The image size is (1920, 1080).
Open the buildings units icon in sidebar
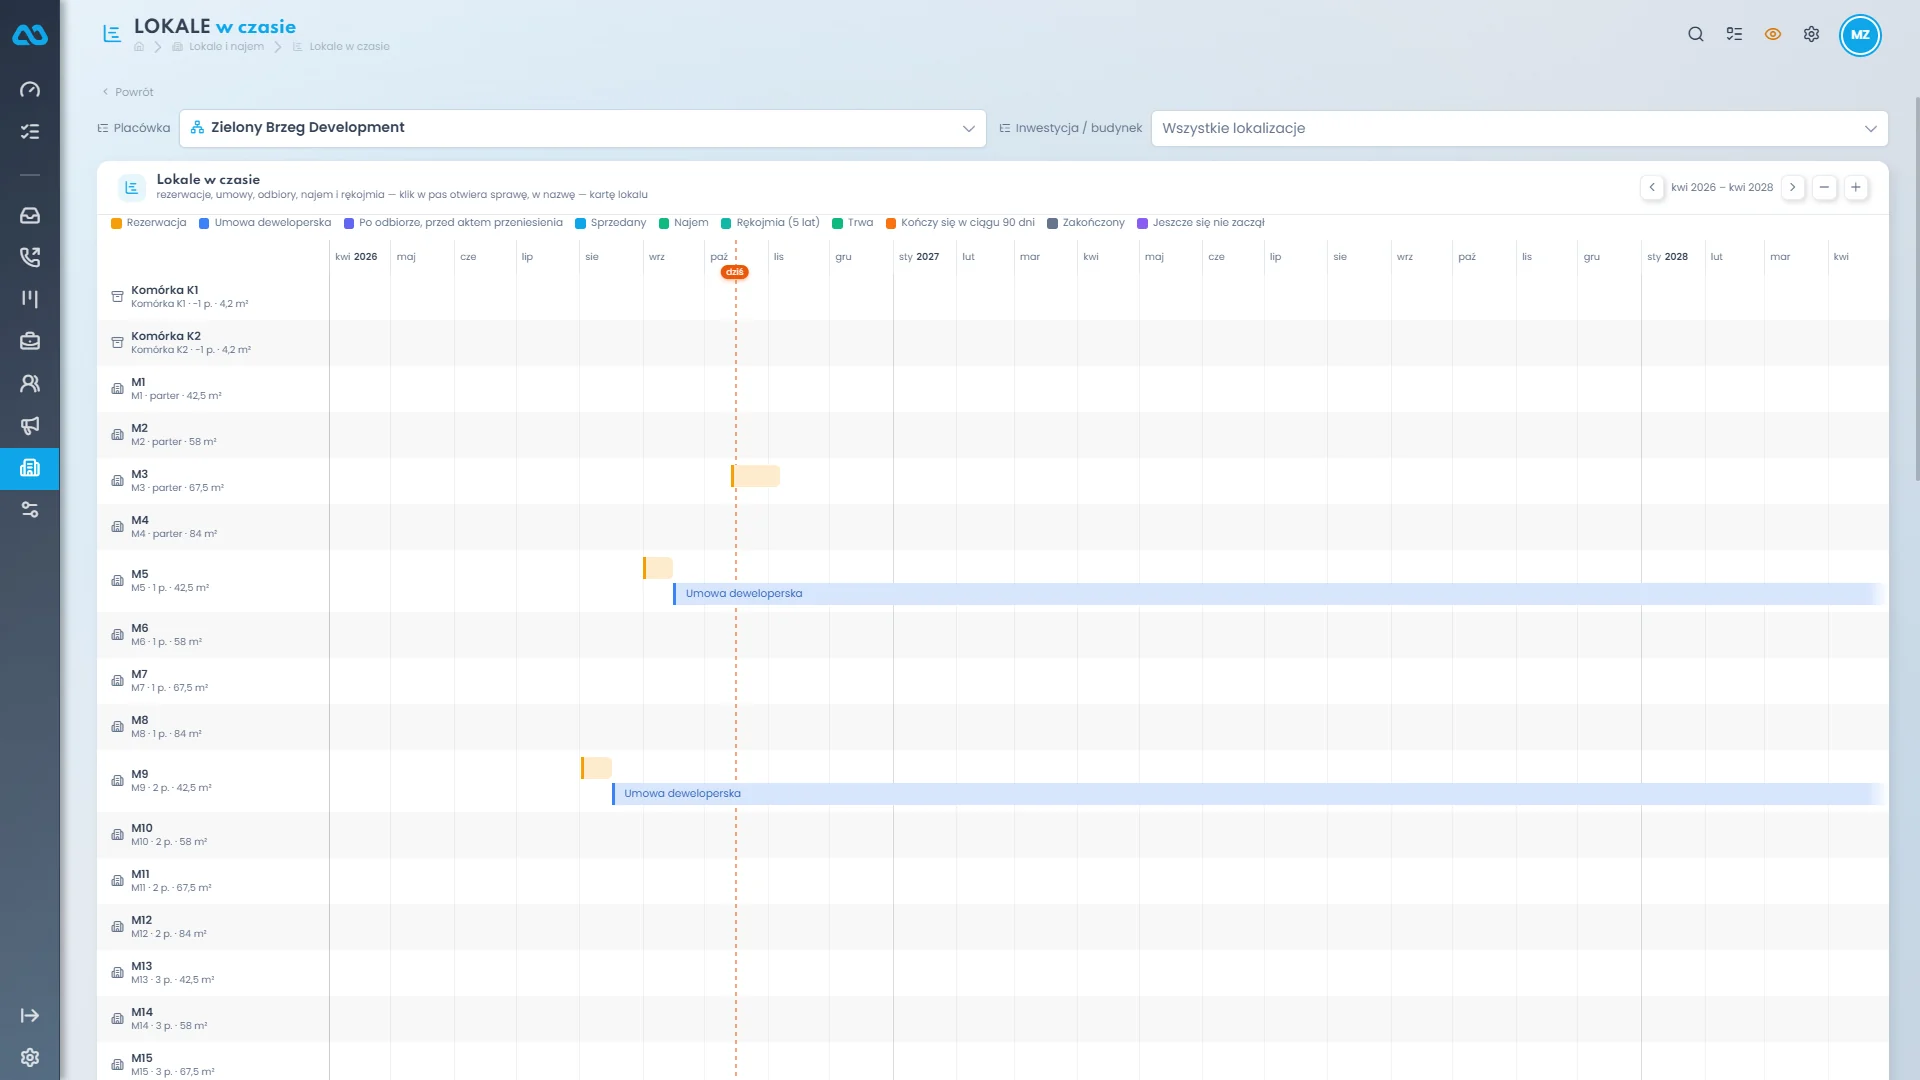30,468
